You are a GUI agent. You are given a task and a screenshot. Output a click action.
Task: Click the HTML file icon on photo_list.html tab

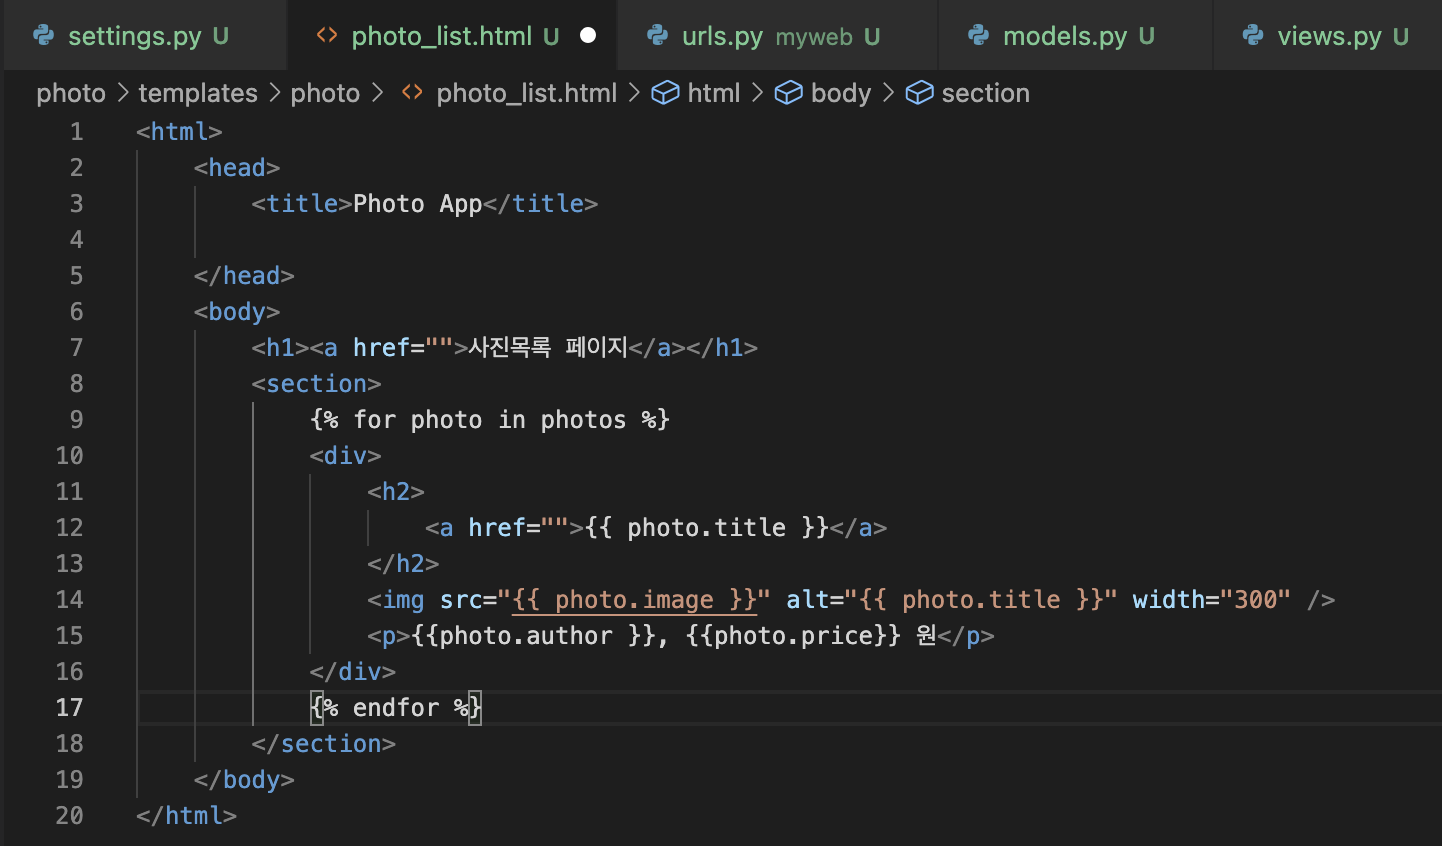tap(327, 36)
